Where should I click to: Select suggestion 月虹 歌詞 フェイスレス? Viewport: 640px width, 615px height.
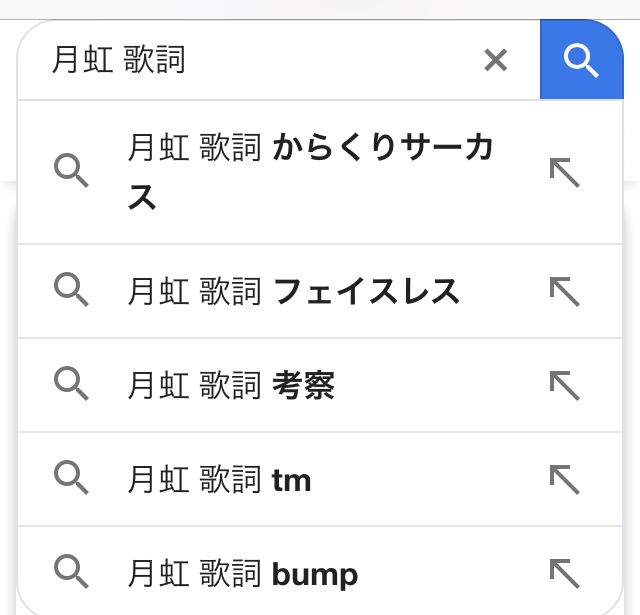(x=294, y=291)
